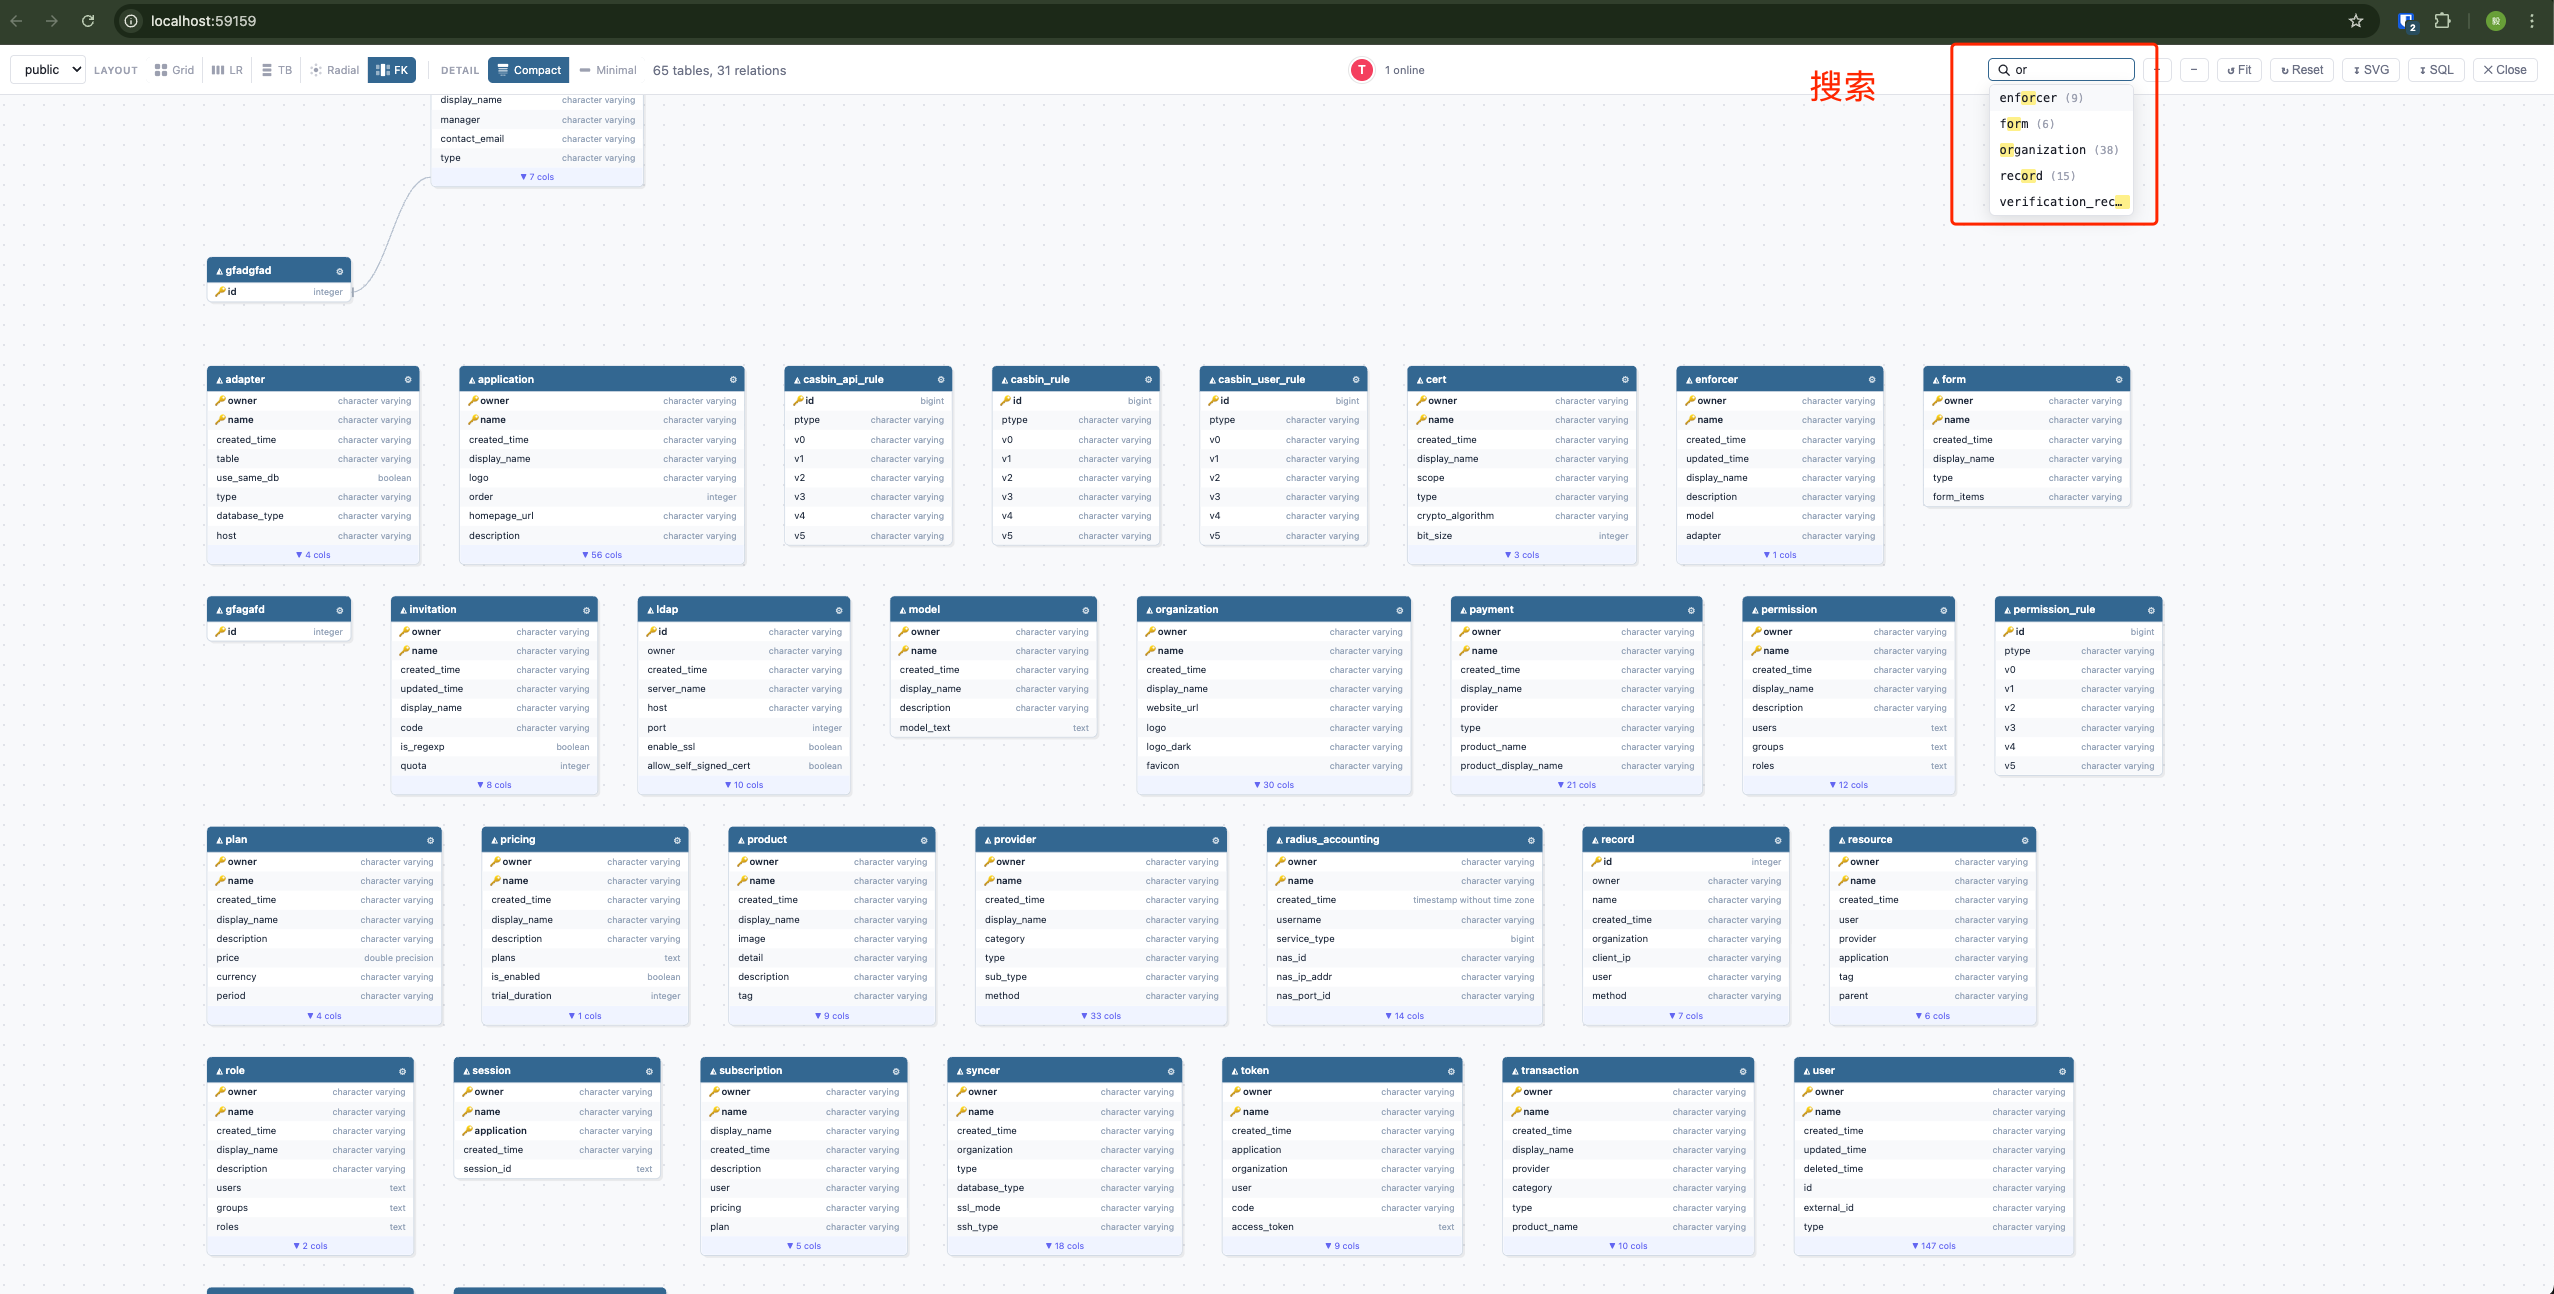Expand 56 more cols in application table
The width and height of the screenshot is (2554, 1294).
(x=602, y=555)
